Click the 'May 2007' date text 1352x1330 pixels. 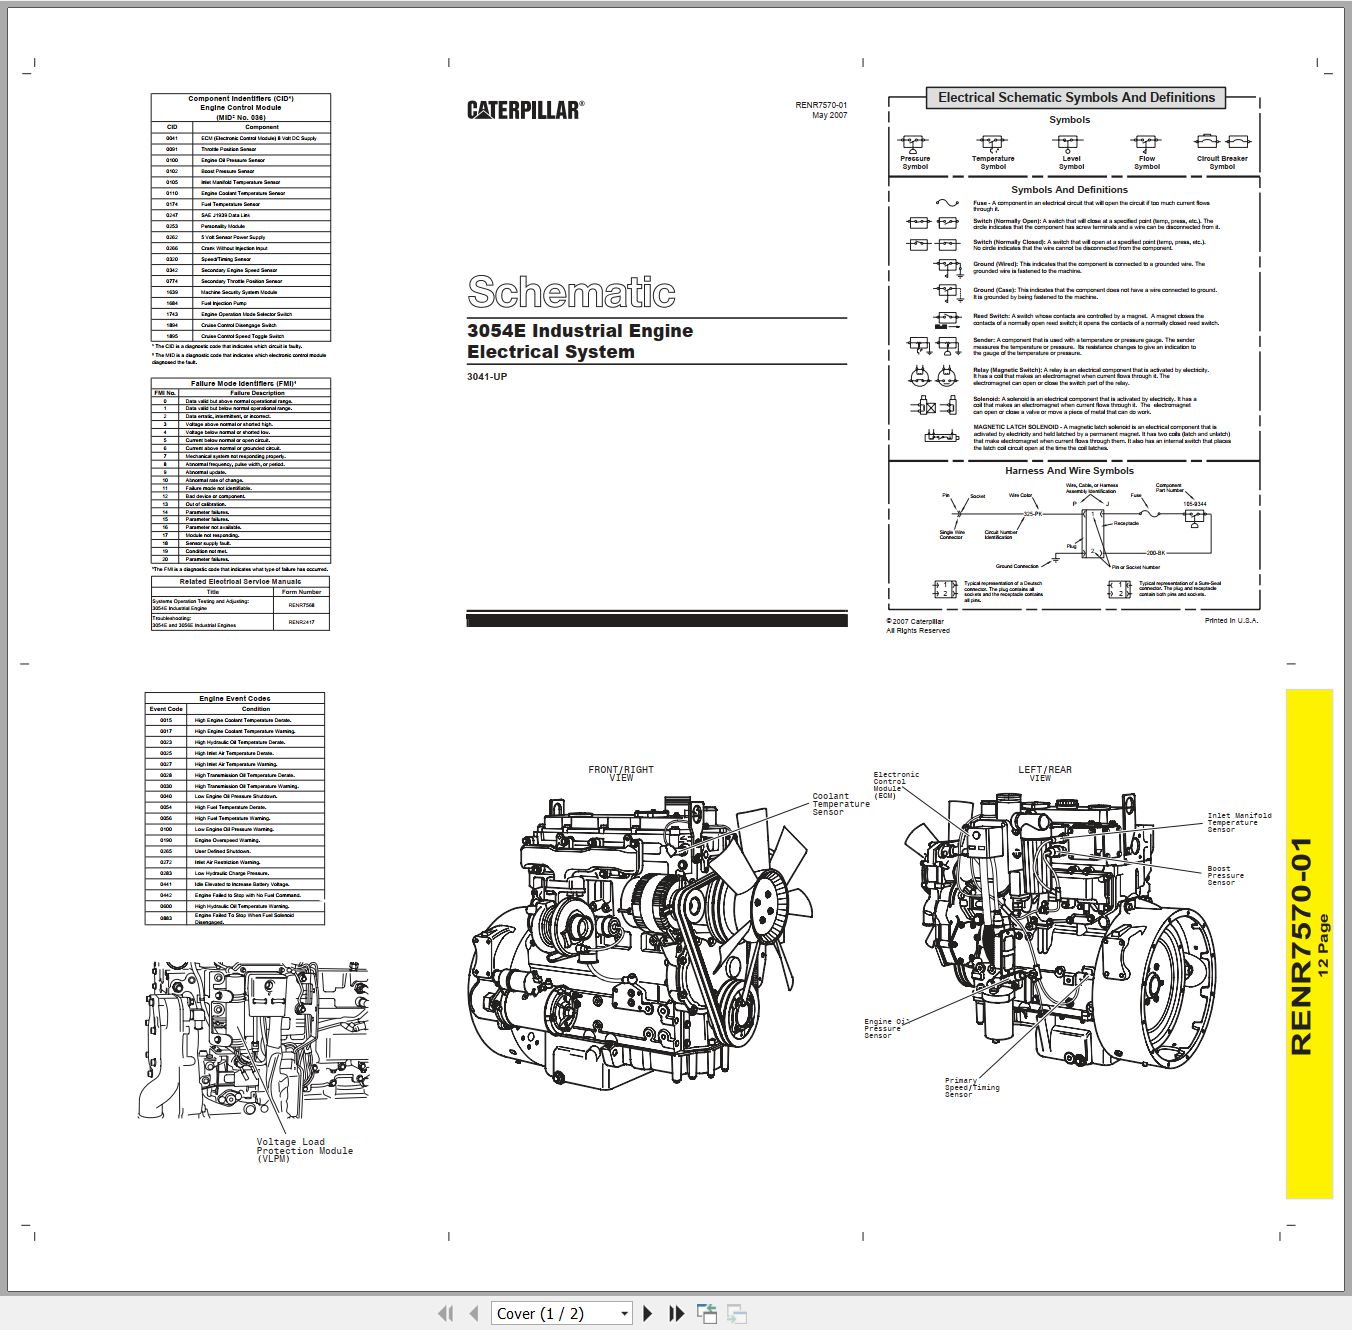pos(830,115)
